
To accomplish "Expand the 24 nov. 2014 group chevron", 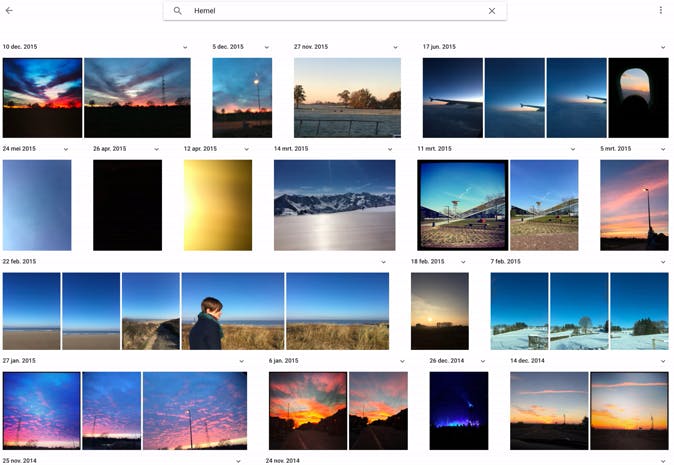I will pos(663,461).
